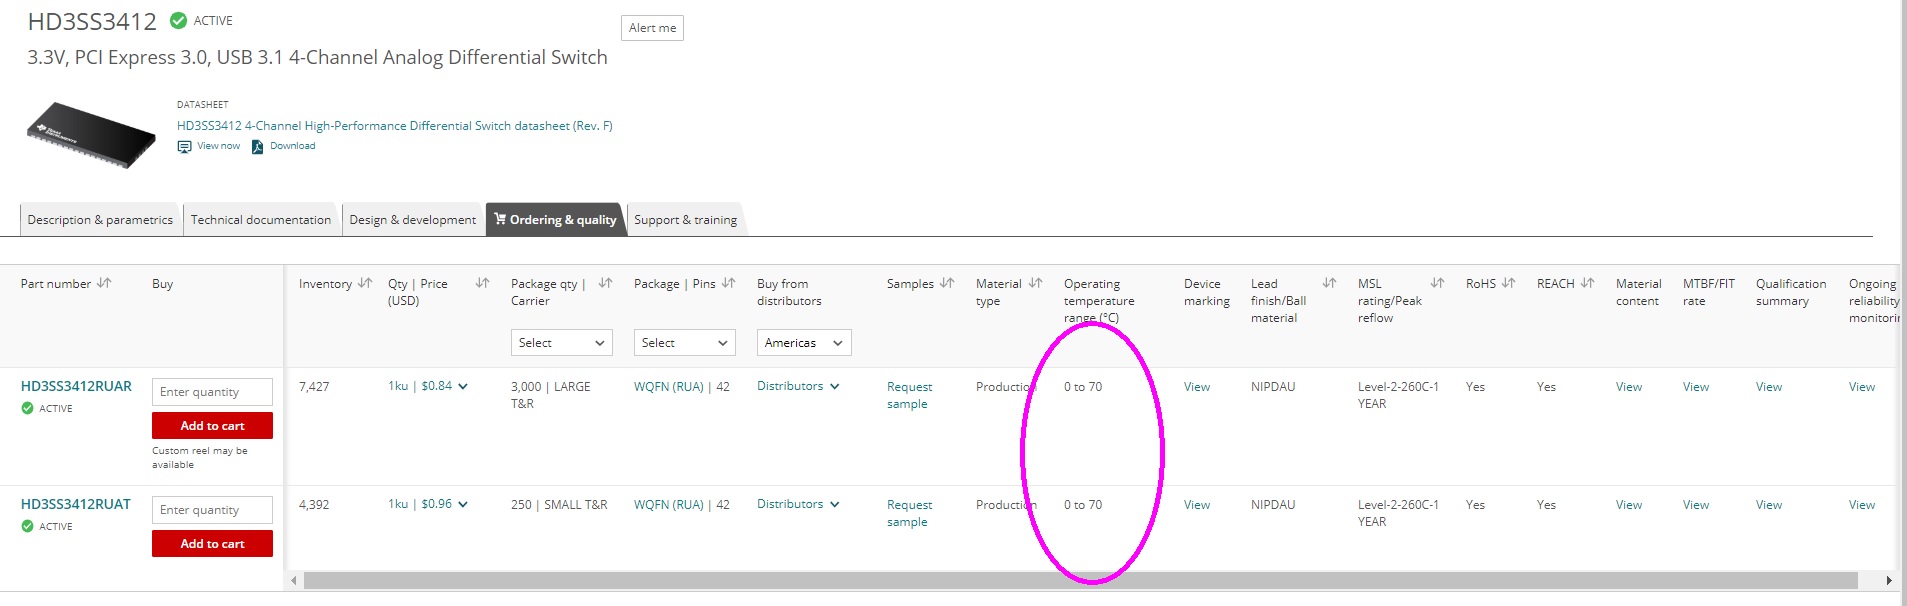Sort MSL rating/Peak reflow column
Screen dimensions: 1907x606
click(1437, 283)
